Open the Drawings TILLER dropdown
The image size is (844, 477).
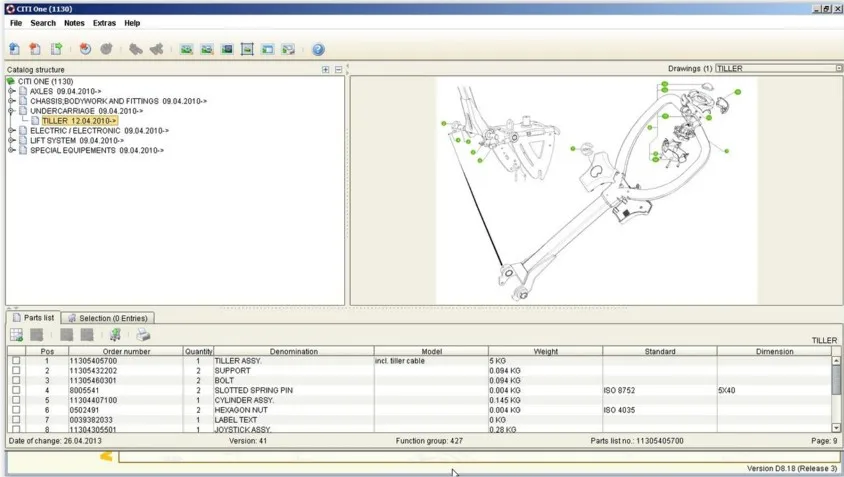coord(839,68)
